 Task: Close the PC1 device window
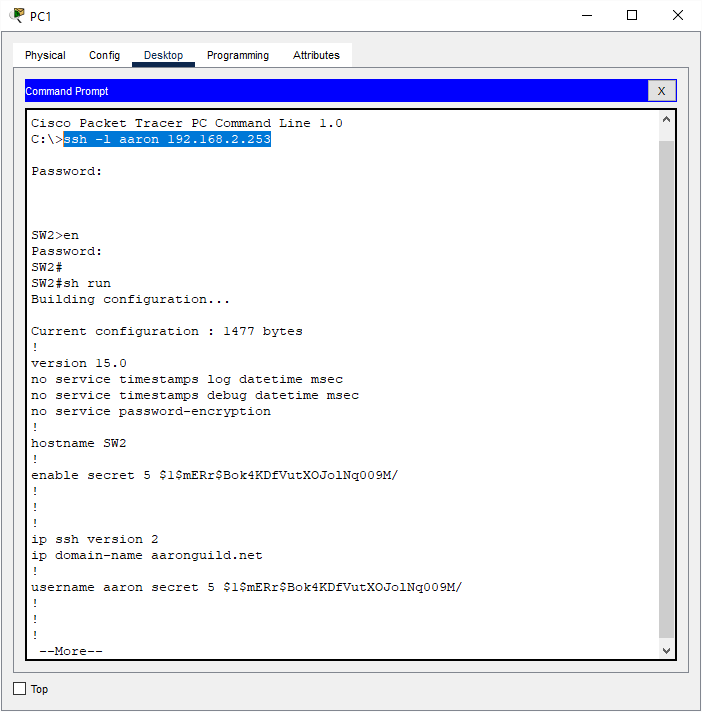click(x=678, y=15)
